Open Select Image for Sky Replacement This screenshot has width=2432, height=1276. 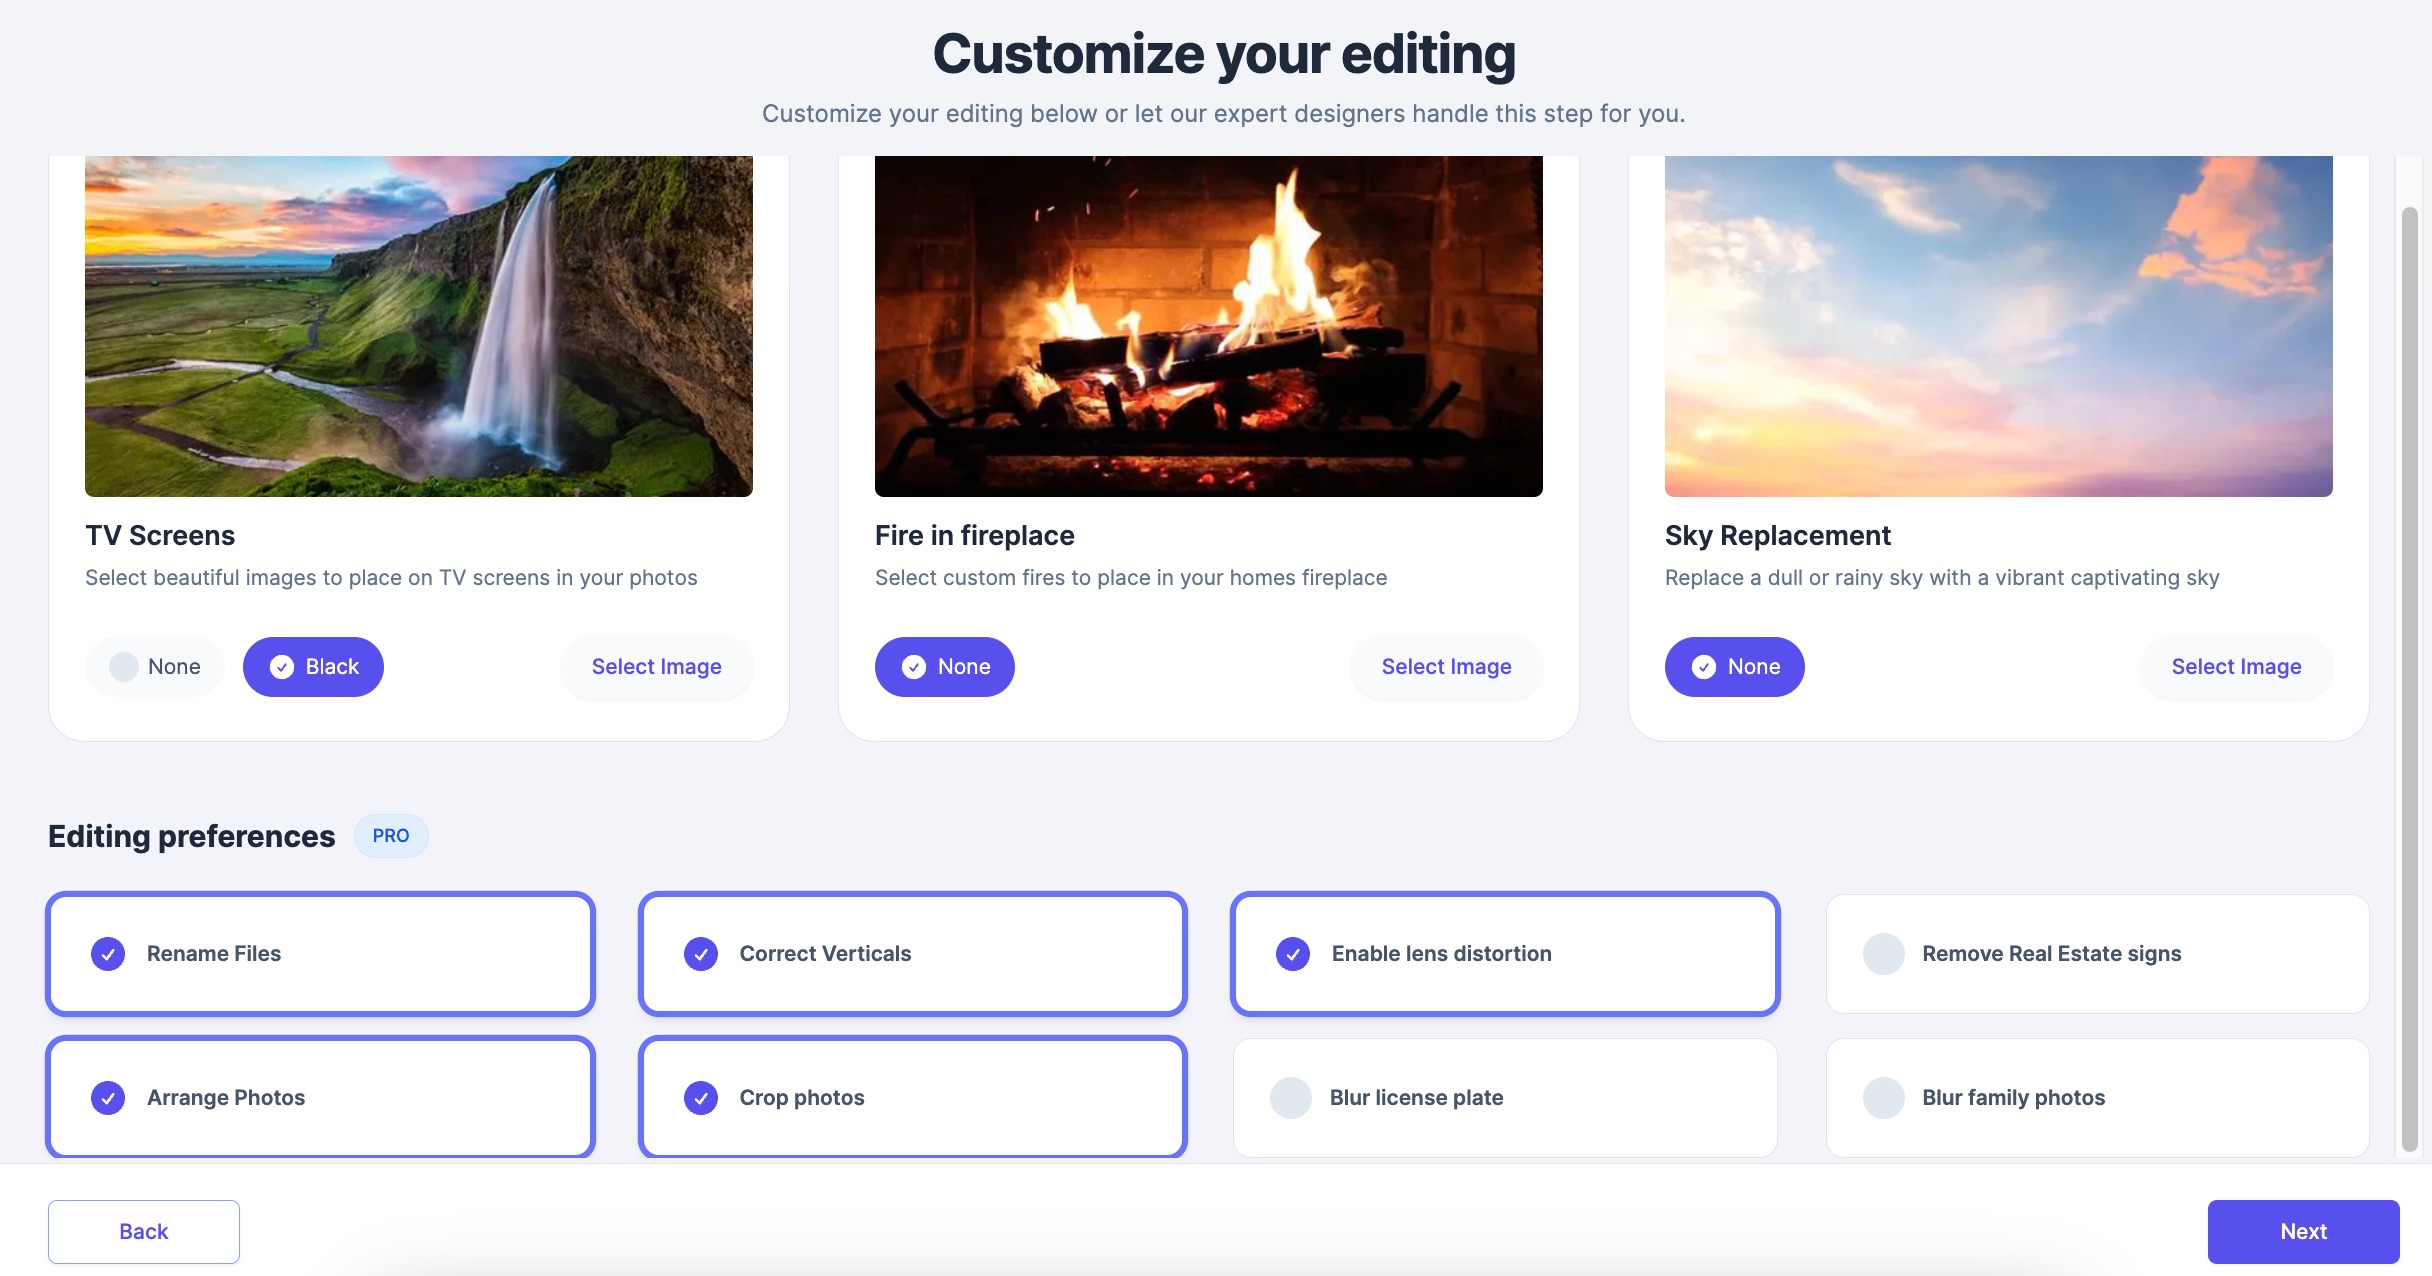coord(2236,667)
